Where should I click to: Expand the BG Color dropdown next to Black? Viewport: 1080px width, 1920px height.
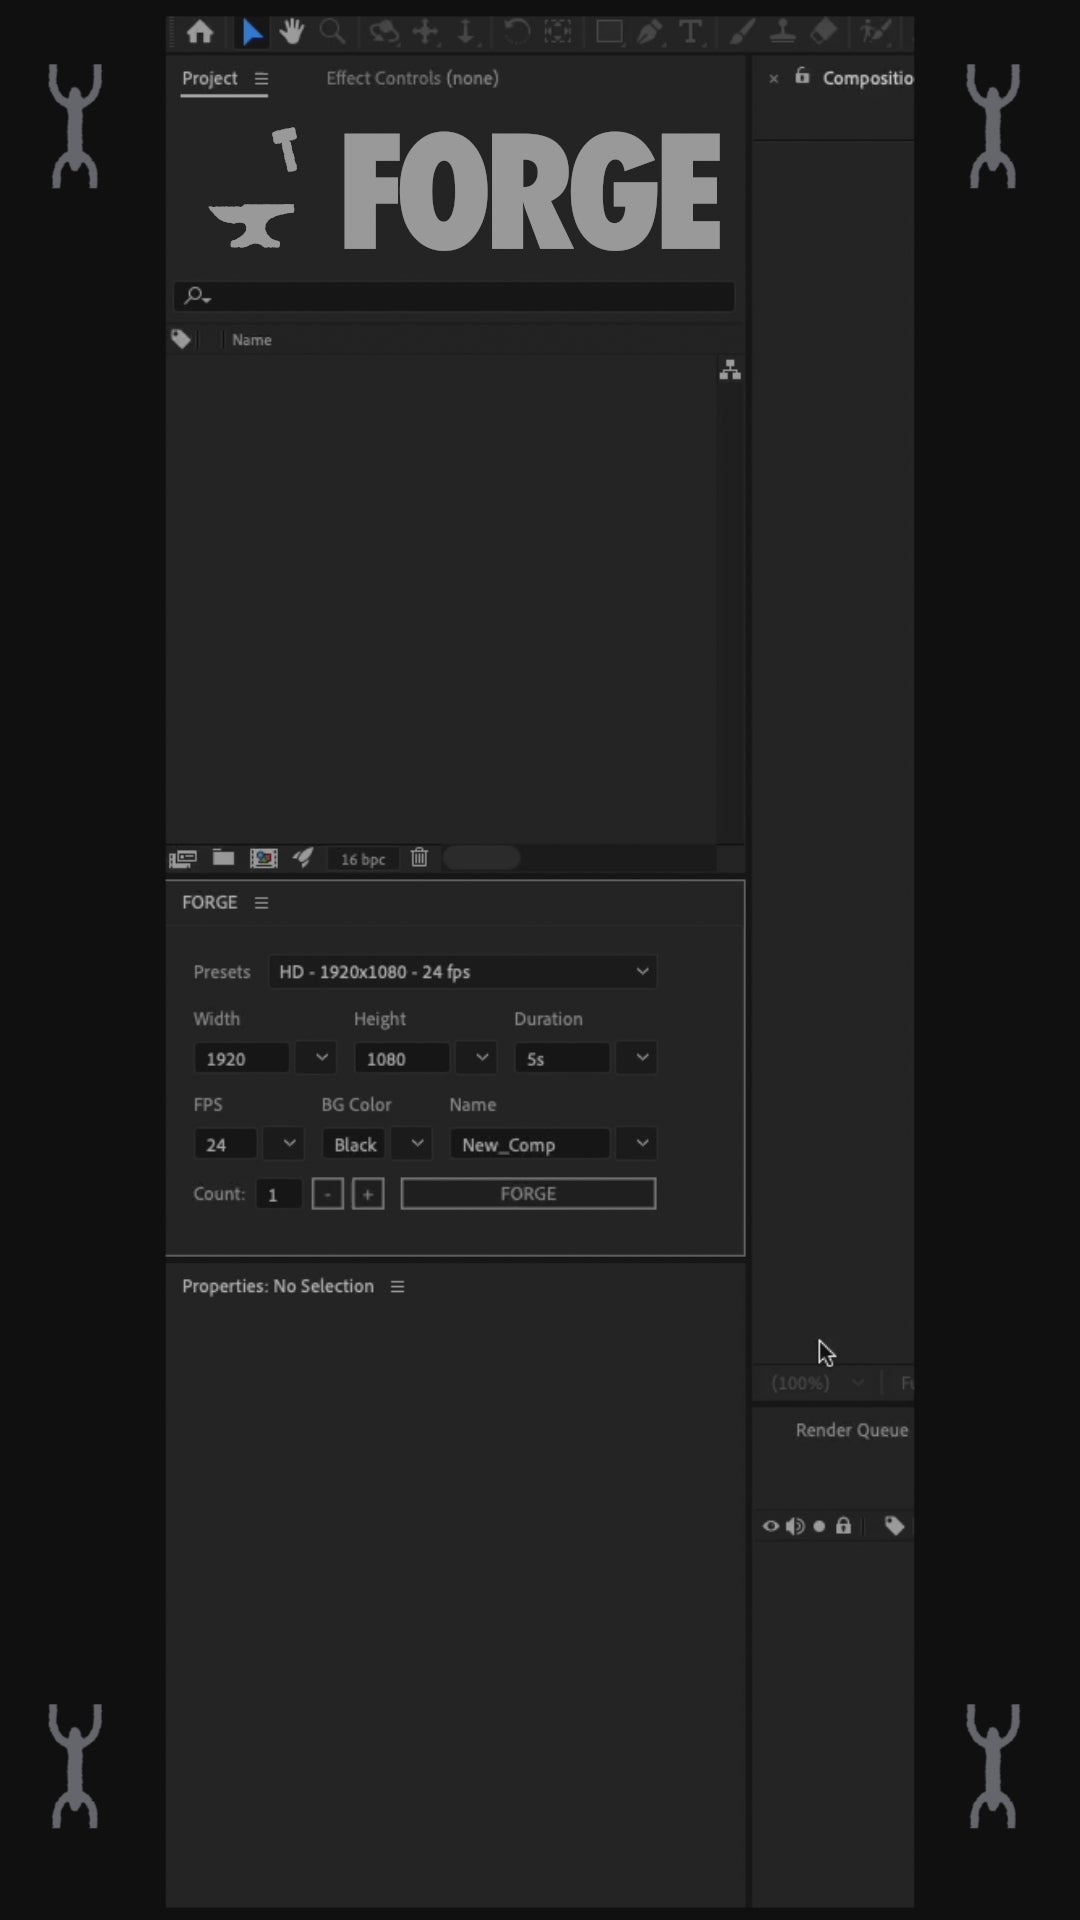coord(412,1144)
